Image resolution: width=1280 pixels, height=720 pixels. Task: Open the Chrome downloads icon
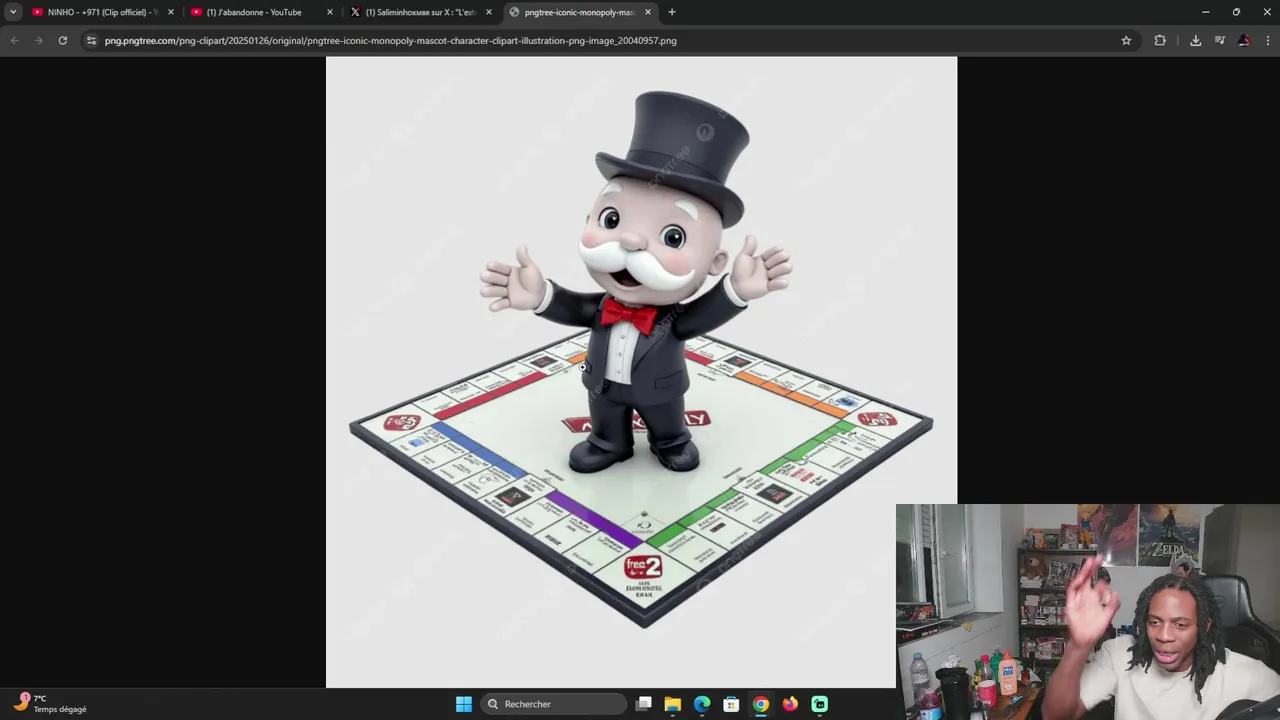click(x=1195, y=40)
